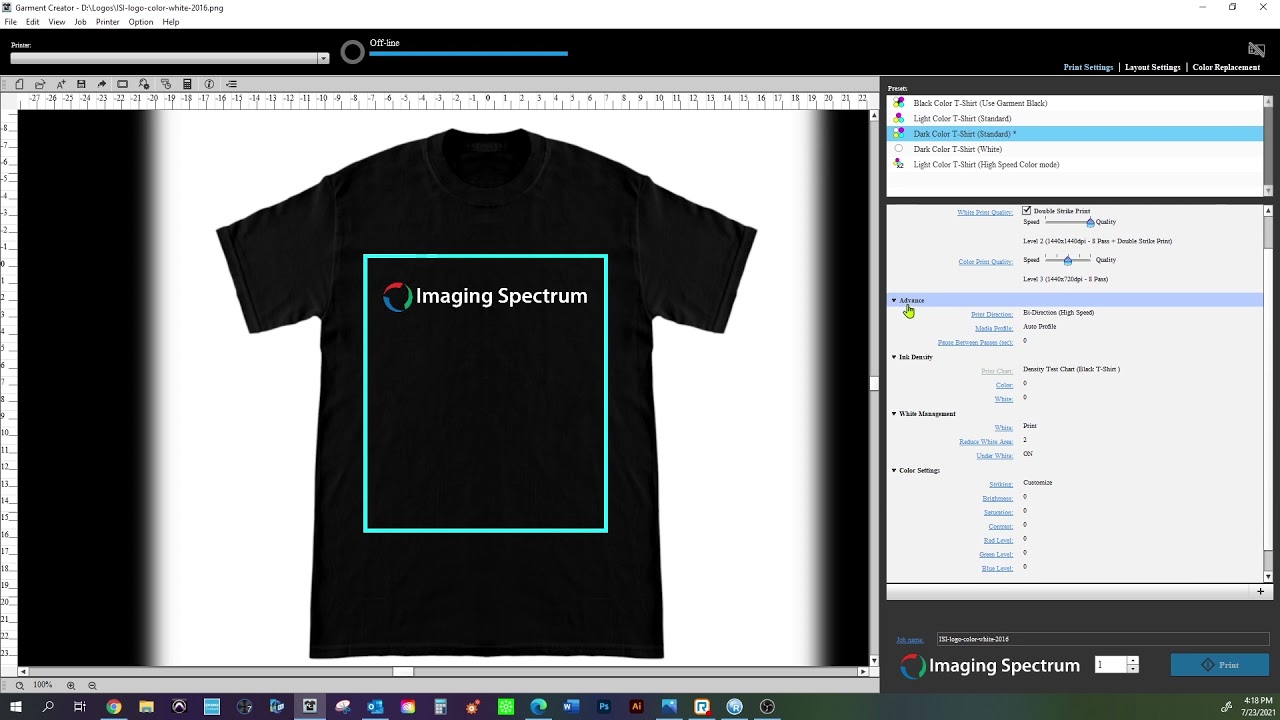Open the File menu
The width and height of the screenshot is (1280, 720).
point(10,22)
